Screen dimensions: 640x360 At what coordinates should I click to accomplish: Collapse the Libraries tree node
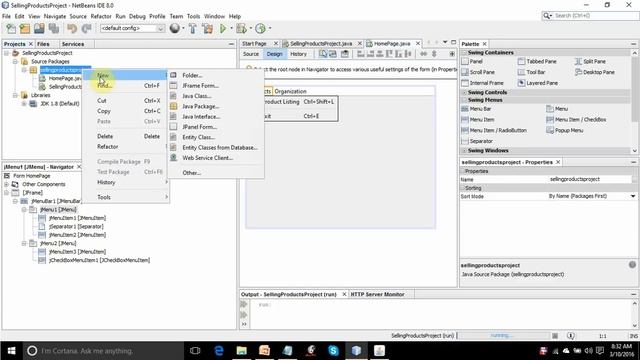[15, 95]
